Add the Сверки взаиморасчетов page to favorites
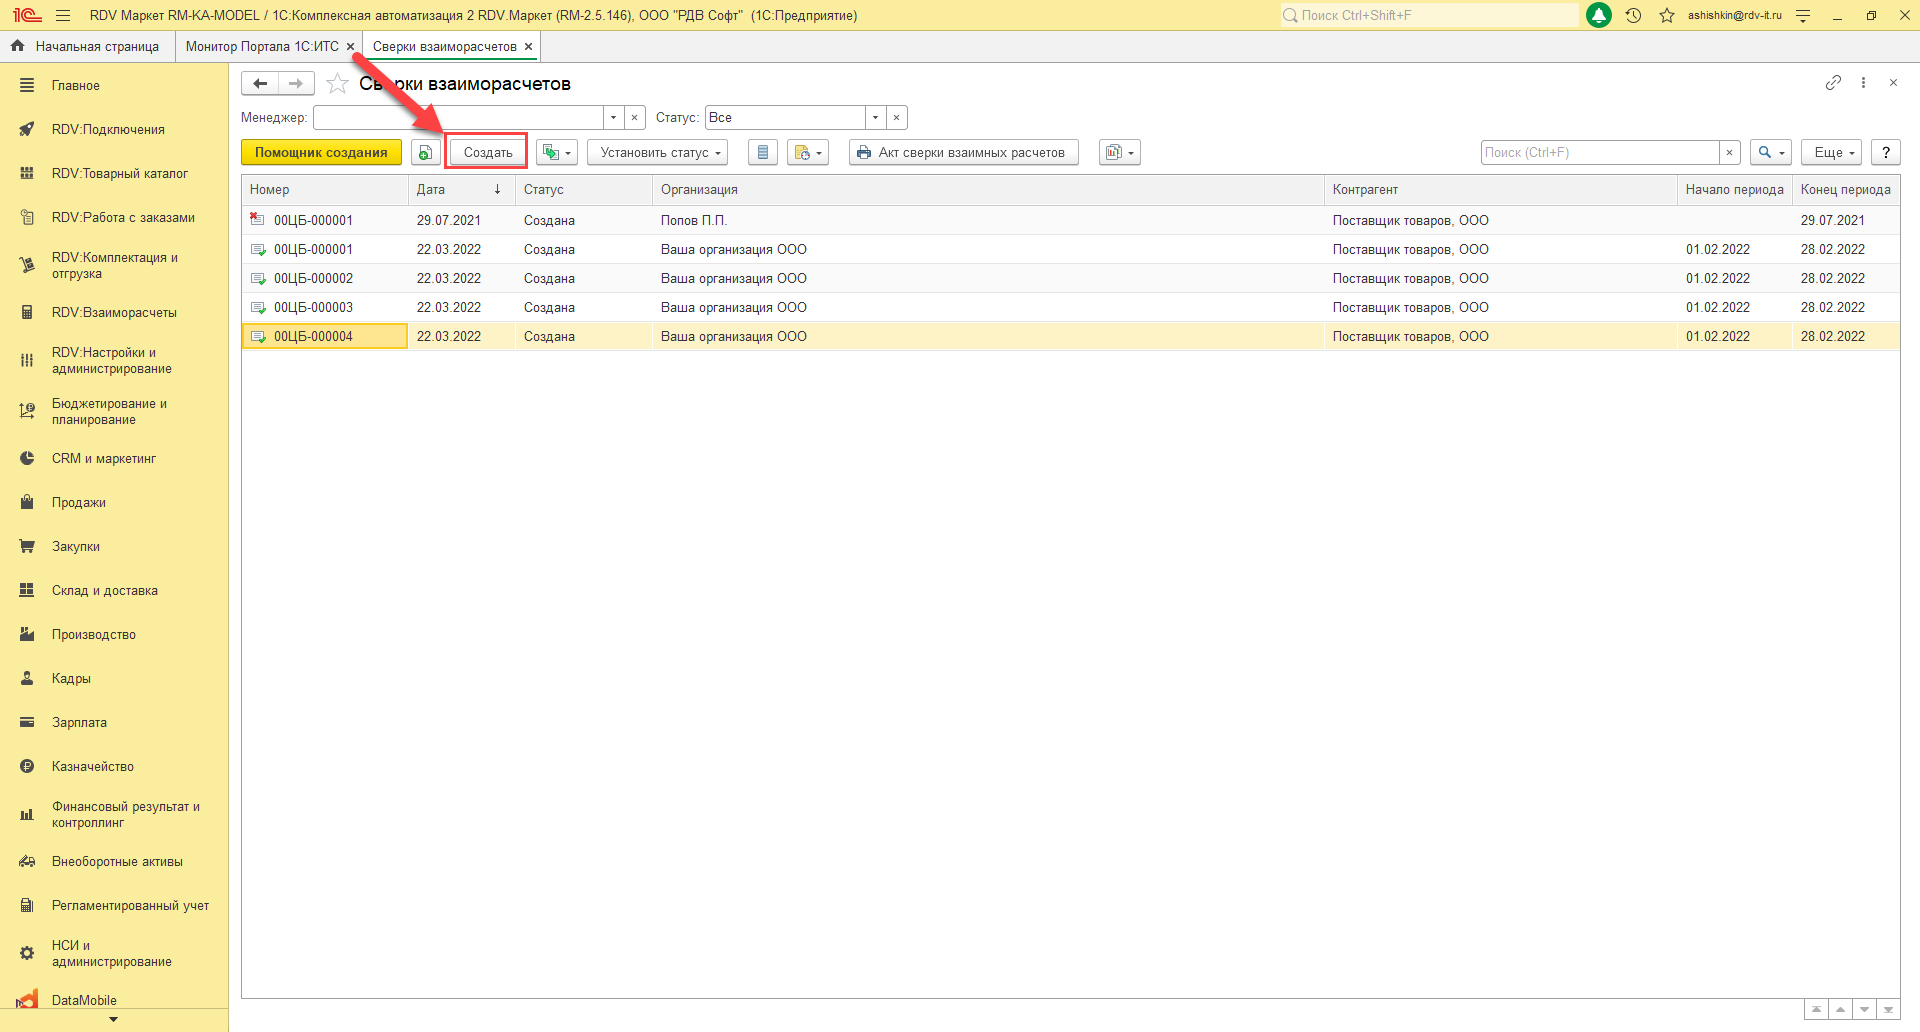The image size is (1920, 1032). tap(338, 84)
